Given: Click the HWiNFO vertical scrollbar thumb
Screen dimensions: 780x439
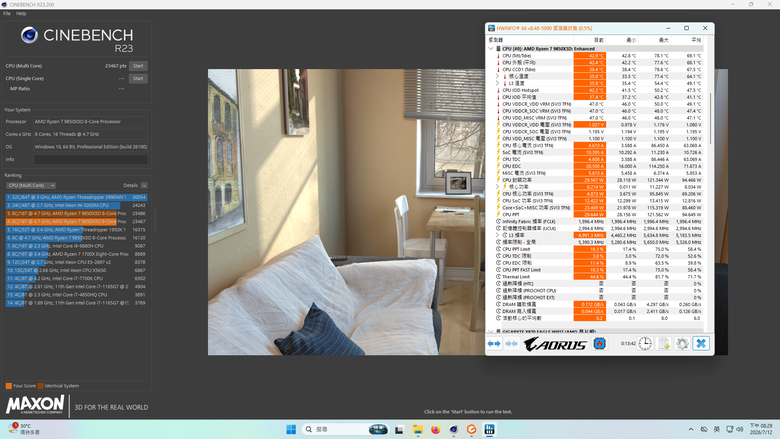Looking at the screenshot, I should pyautogui.click(x=710, y=118).
